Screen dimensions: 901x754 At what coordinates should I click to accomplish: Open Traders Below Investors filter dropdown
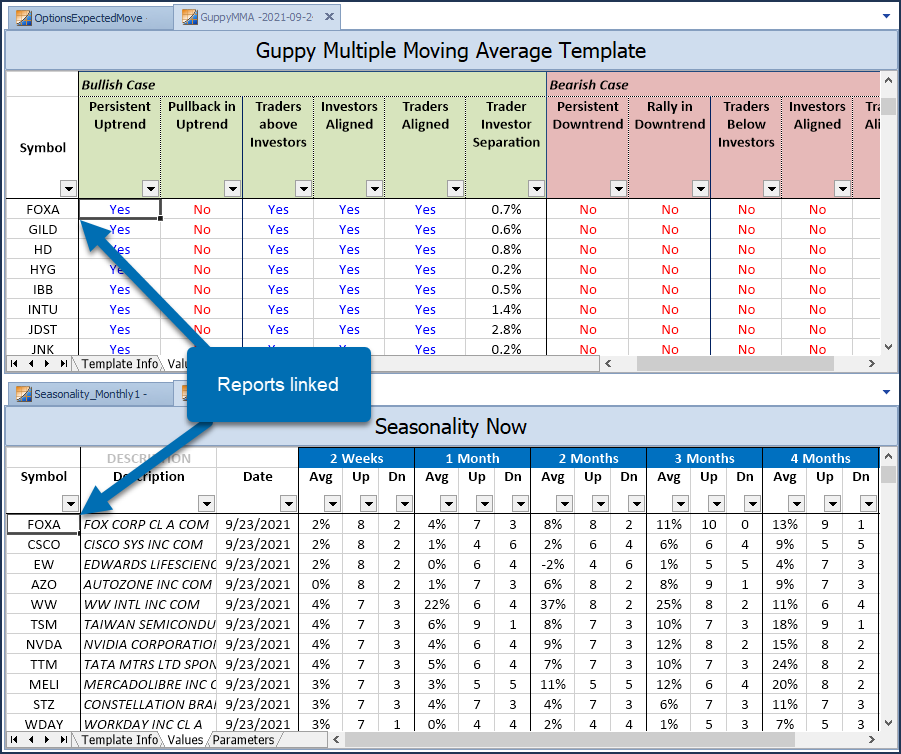771,188
